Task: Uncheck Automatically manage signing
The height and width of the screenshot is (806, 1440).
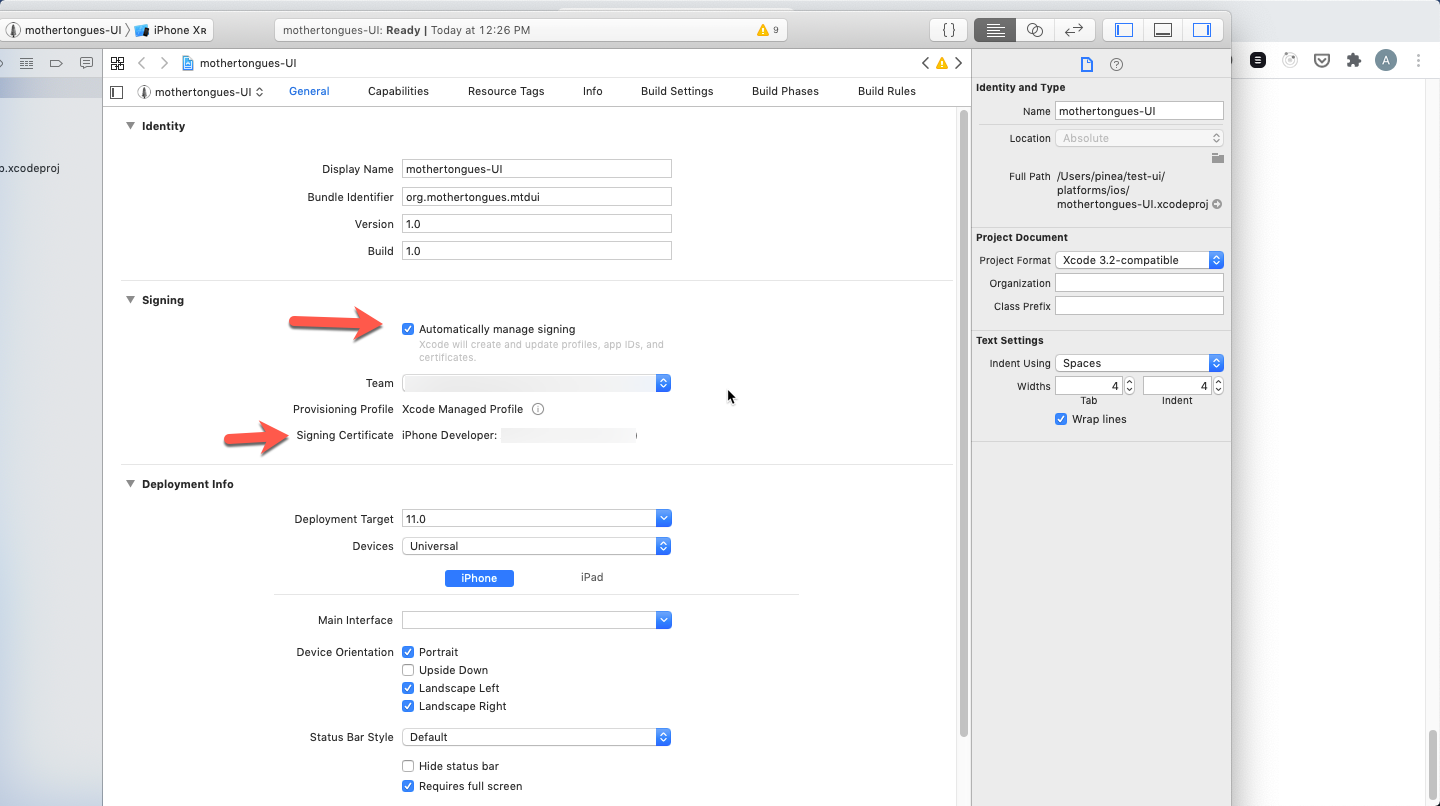Action: (408, 329)
